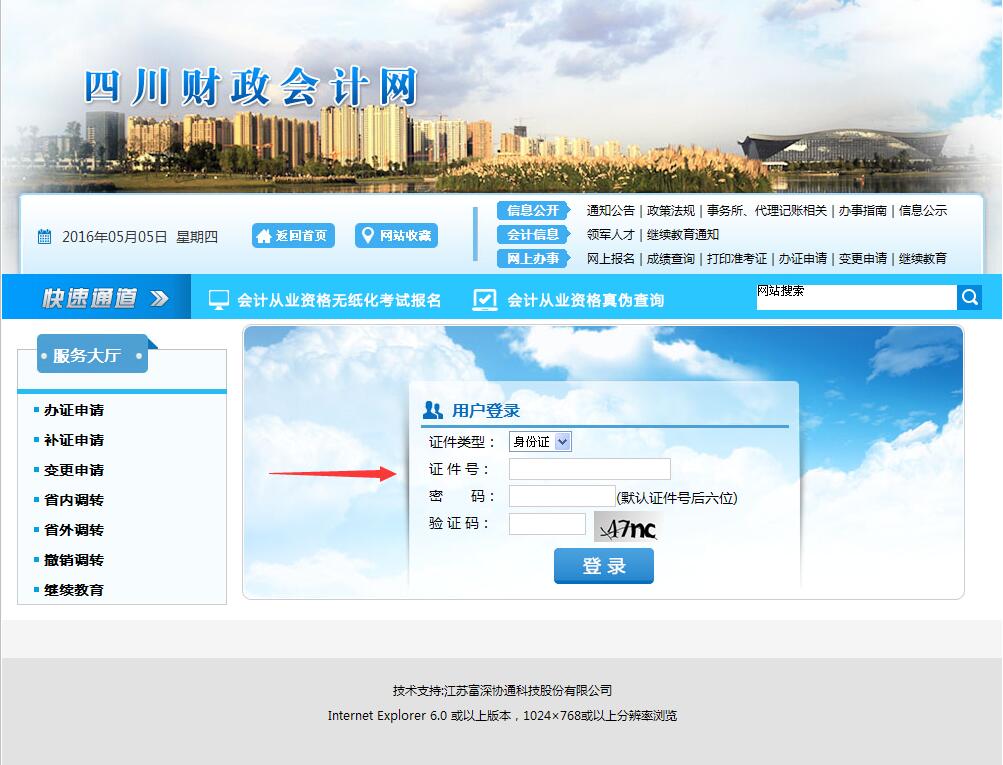Screen dimensions: 1003x765
Task: Refresh the captcha image 47nc
Action: point(628,527)
